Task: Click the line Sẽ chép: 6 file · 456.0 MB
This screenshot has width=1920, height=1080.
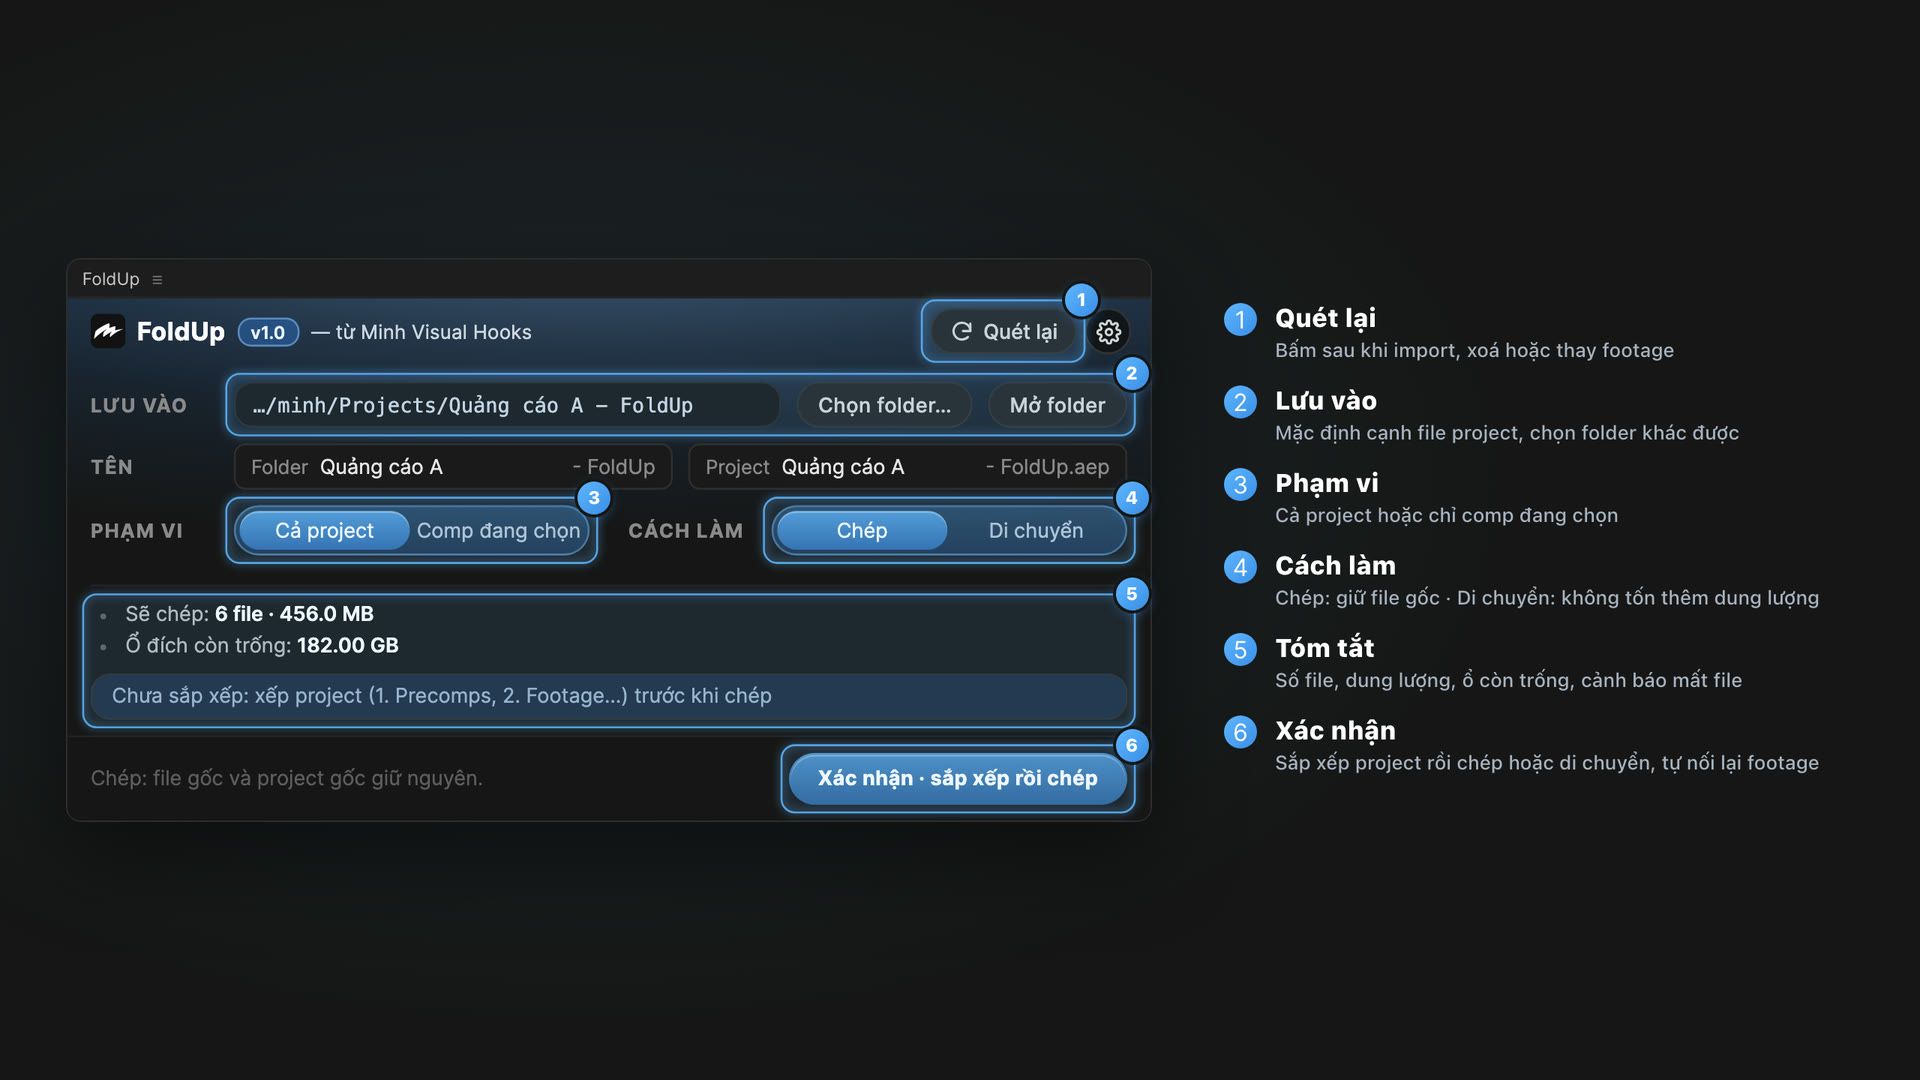Action: (249, 614)
